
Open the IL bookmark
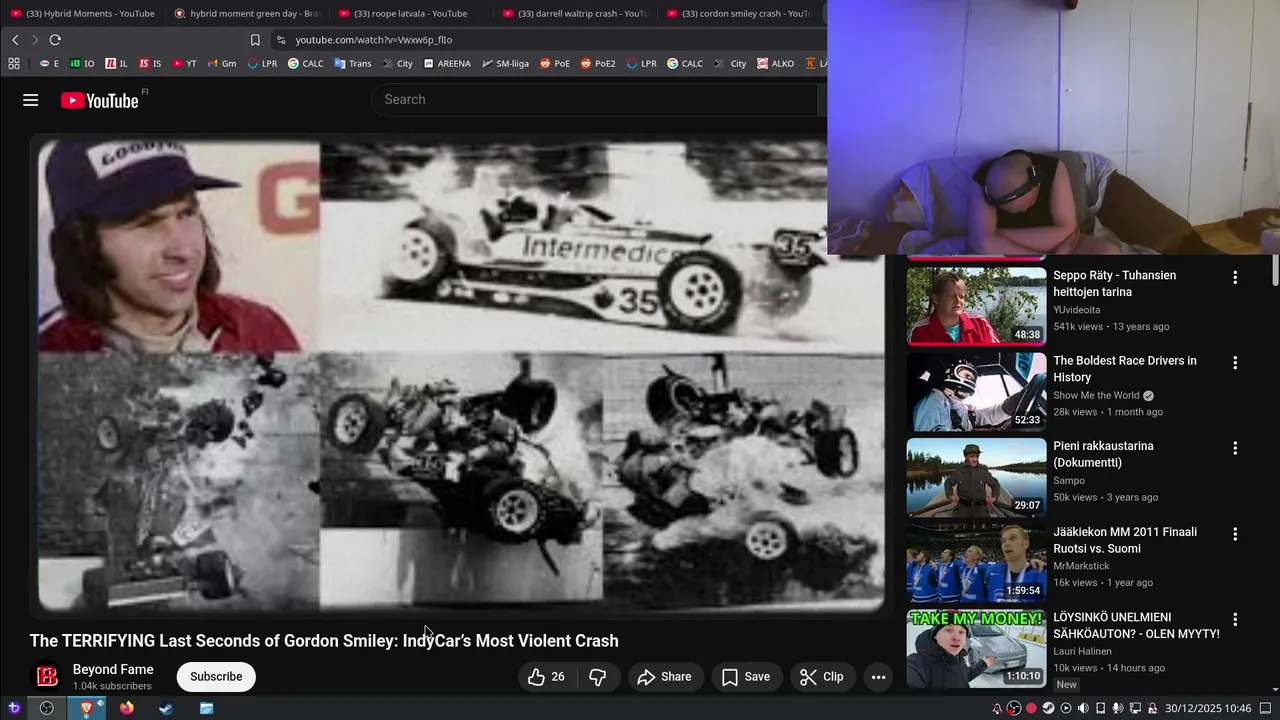(x=116, y=63)
